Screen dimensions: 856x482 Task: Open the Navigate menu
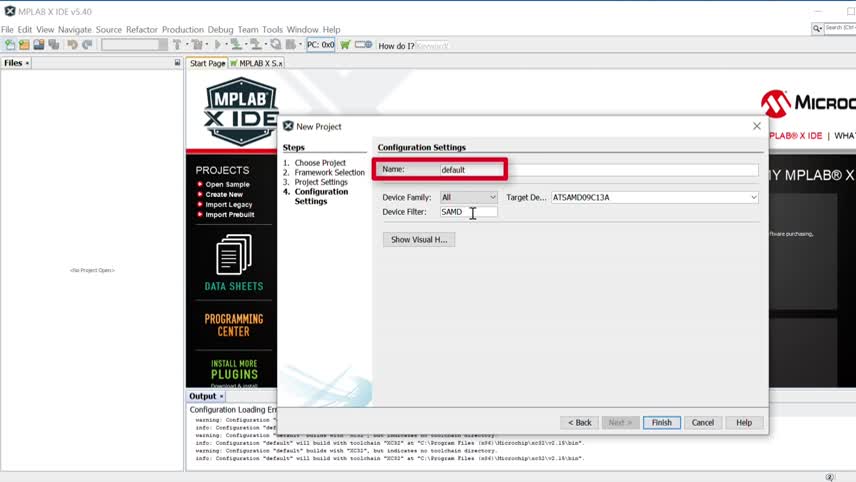(75, 29)
